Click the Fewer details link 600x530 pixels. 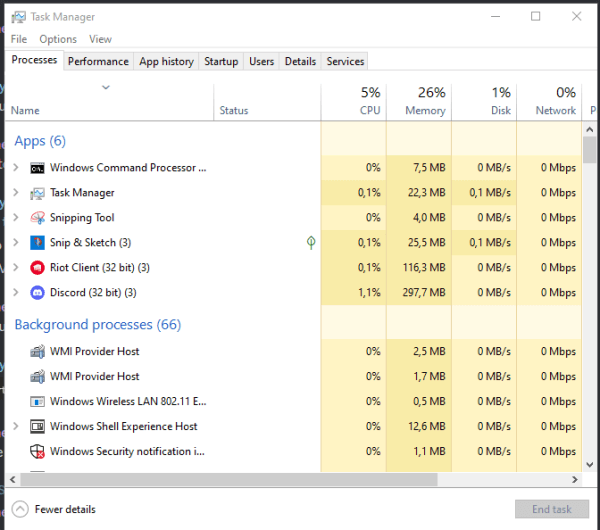coord(65,509)
